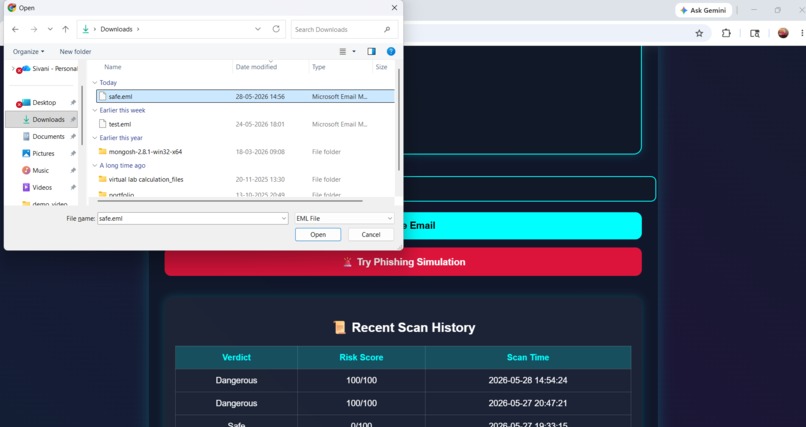The image size is (806, 427).
Task: Open the File name dropdown arrow
Action: click(284, 218)
